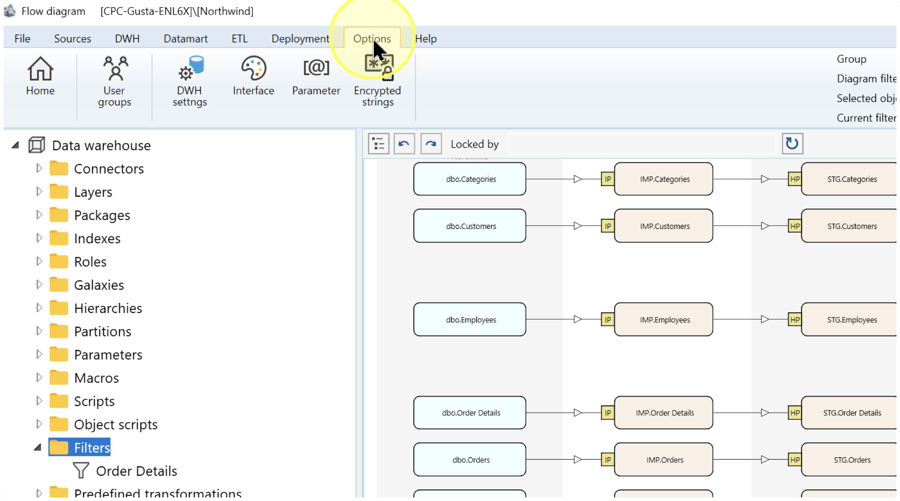Open the File menu
900x501 pixels.
point(22,38)
